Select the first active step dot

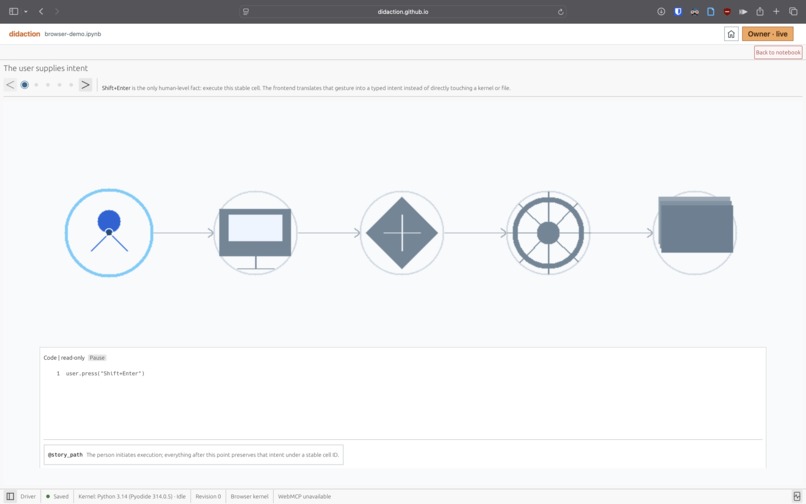click(x=25, y=85)
